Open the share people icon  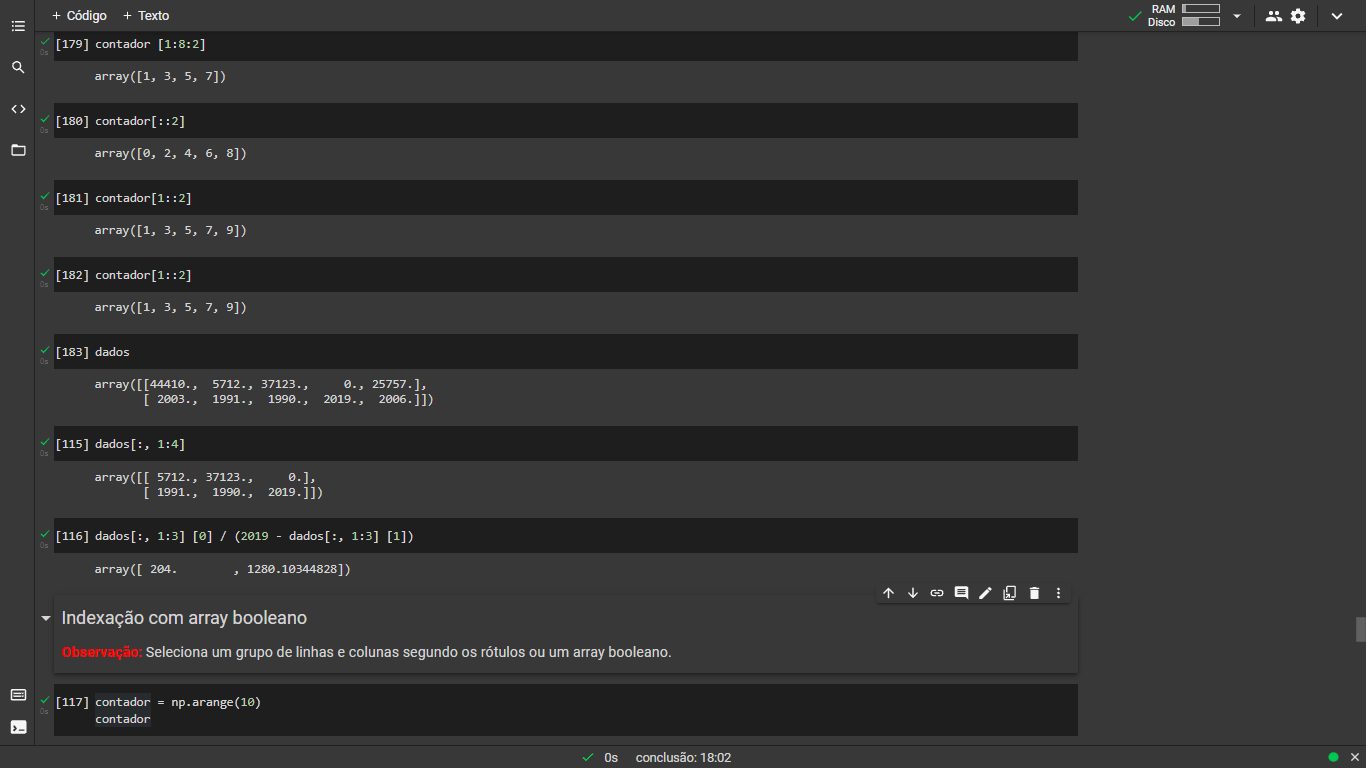[x=1273, y=16]
